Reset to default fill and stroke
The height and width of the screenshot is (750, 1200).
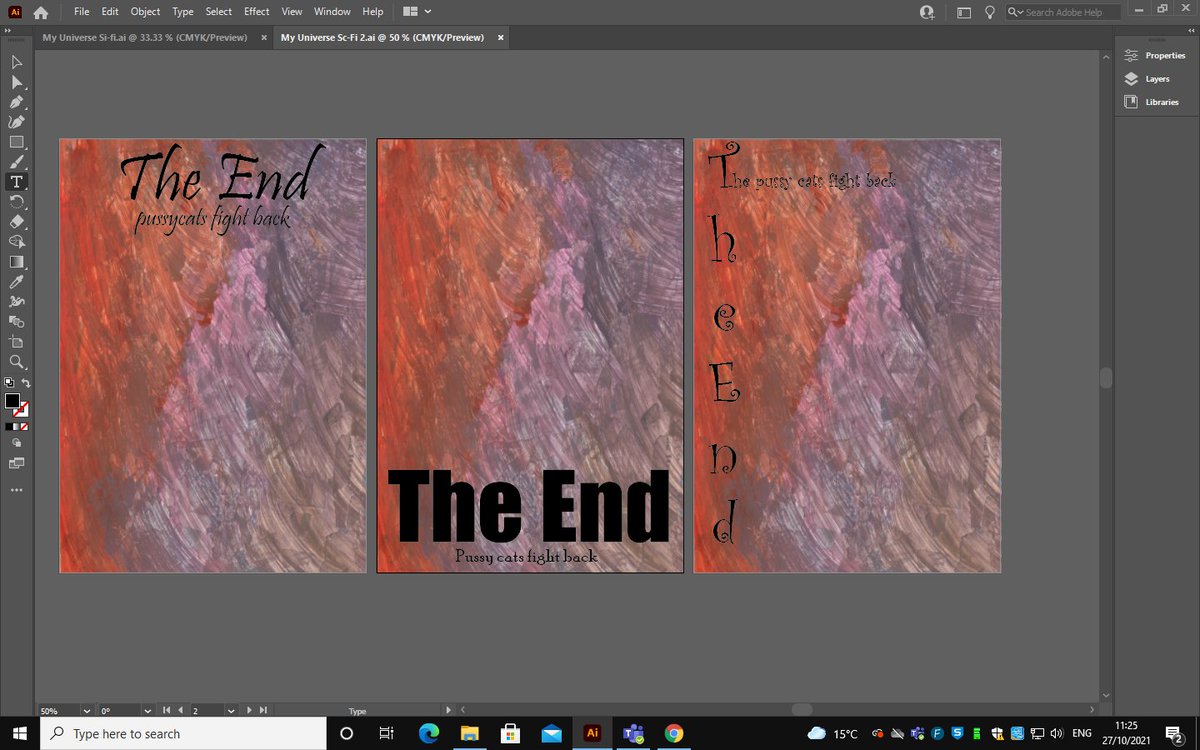pos(9,382)
